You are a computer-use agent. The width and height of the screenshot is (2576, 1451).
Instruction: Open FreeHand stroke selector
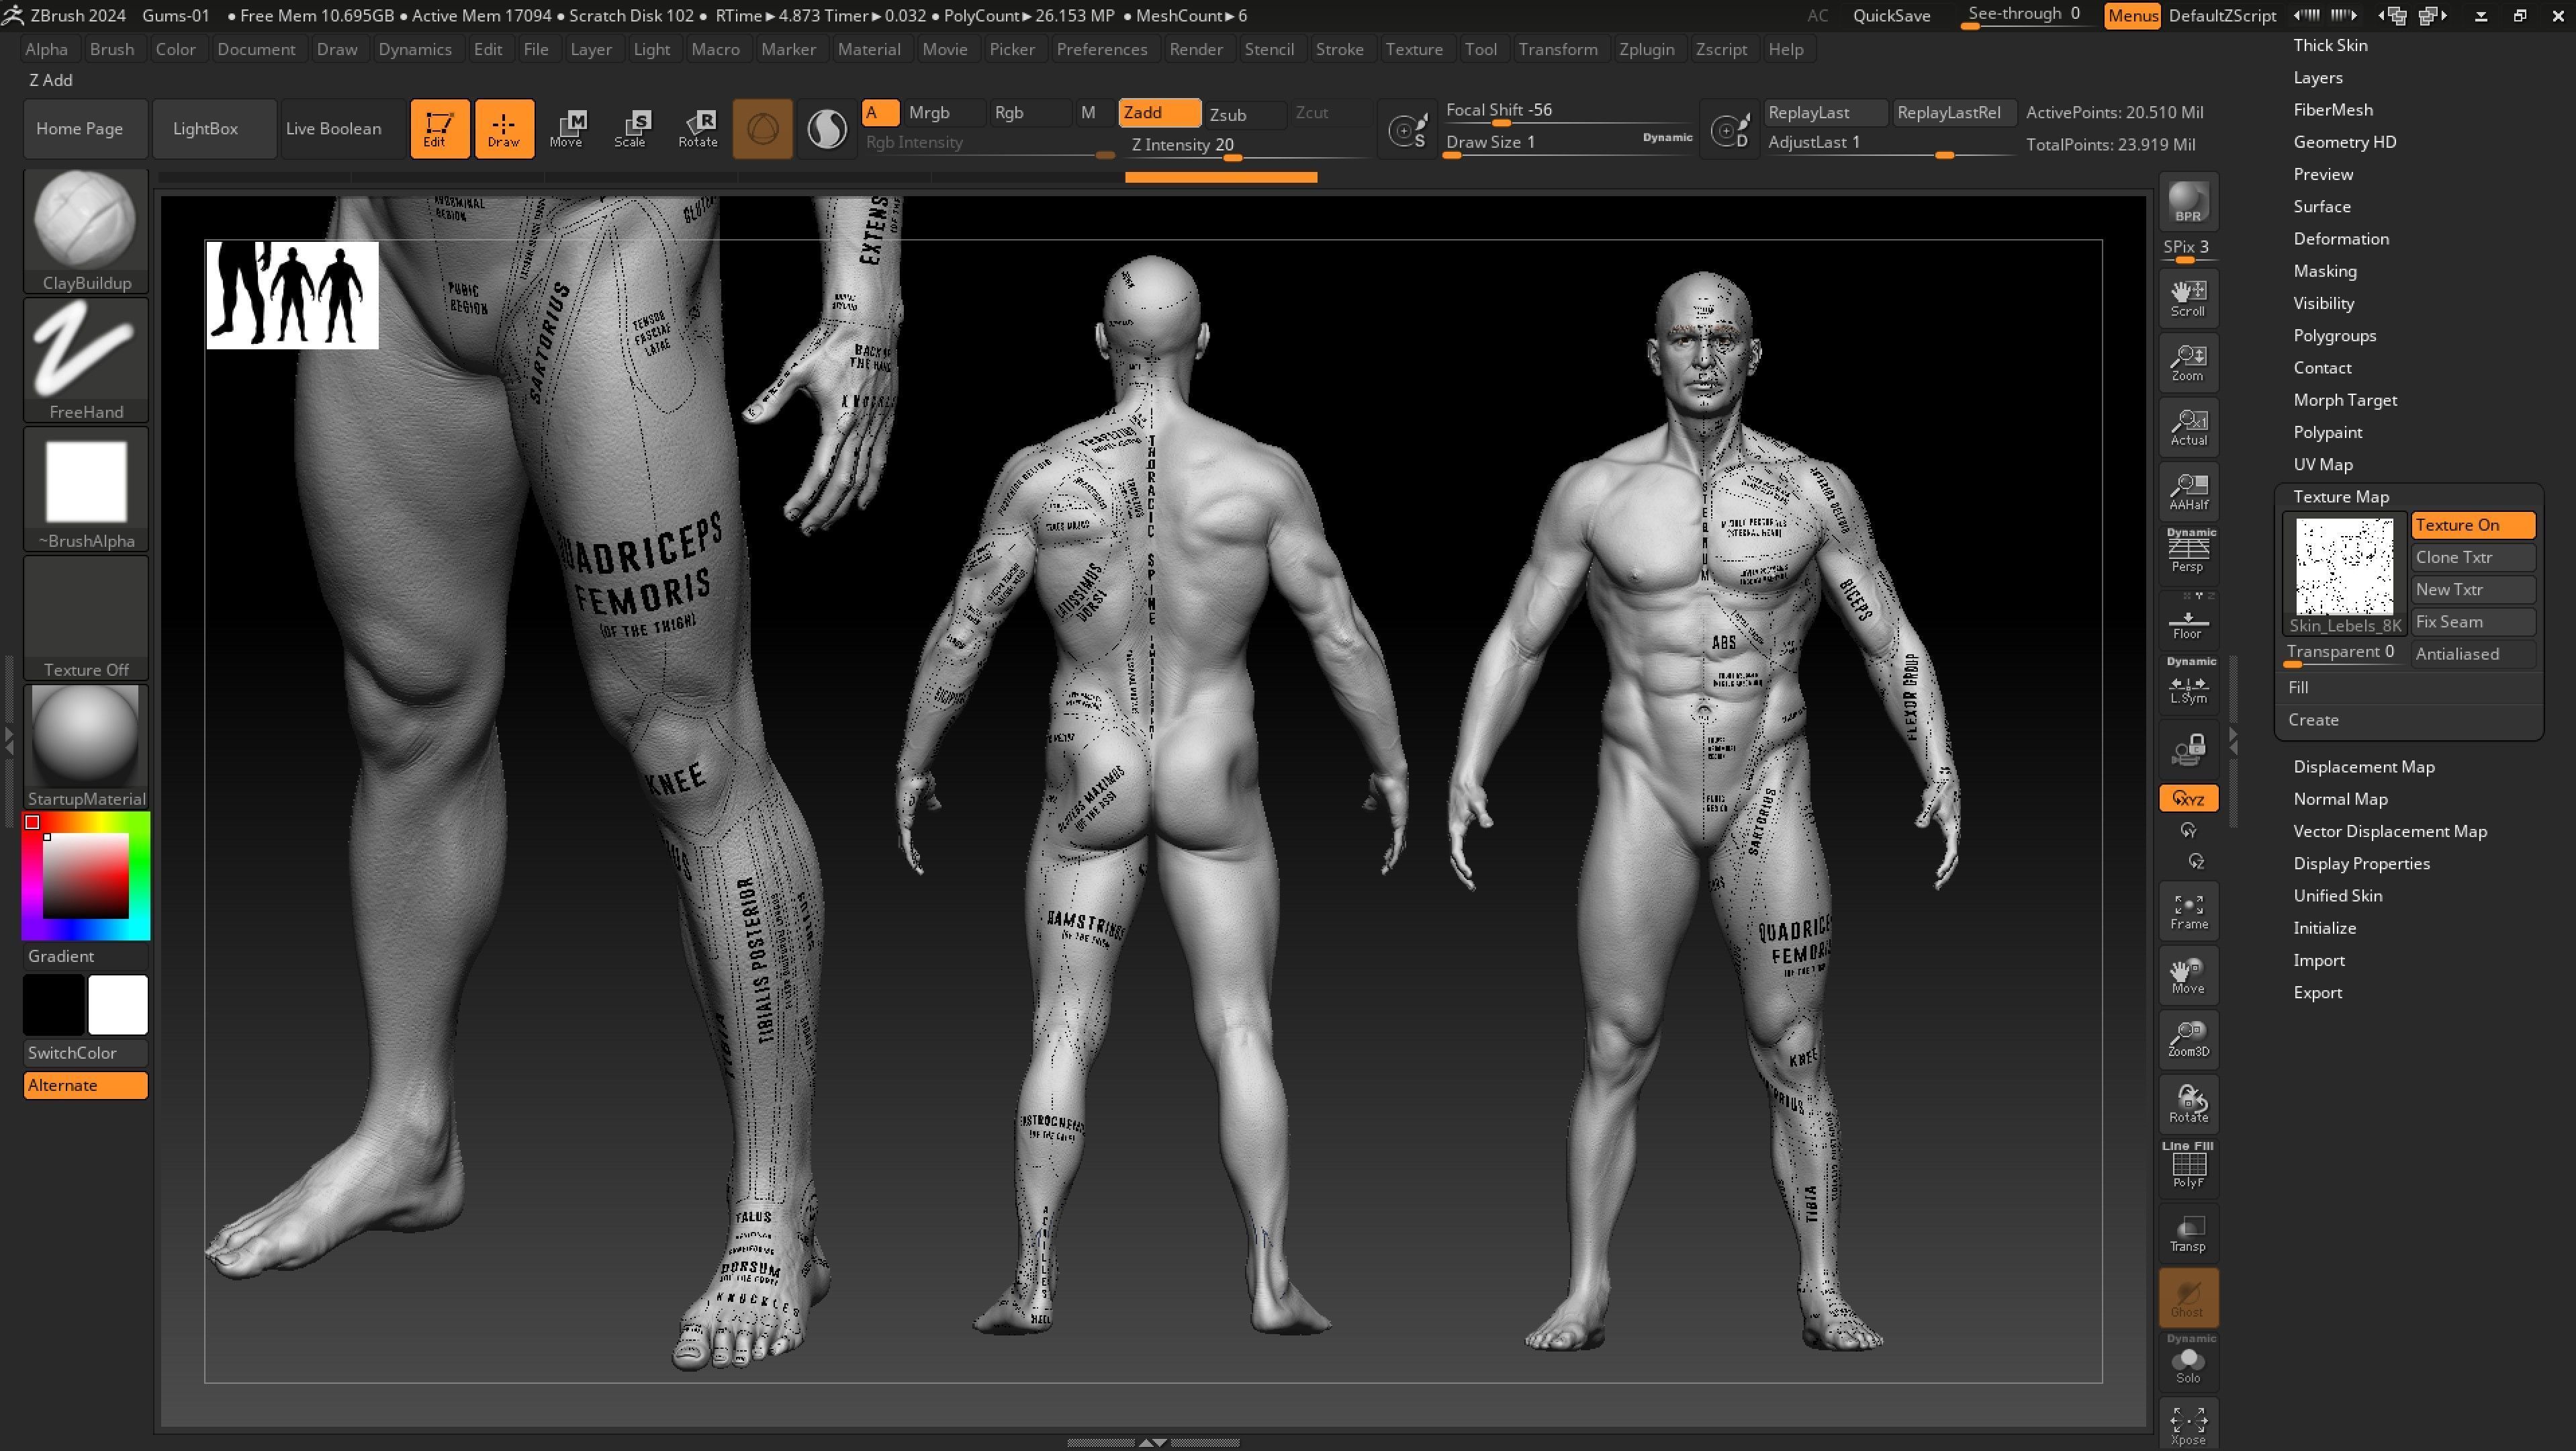pos(86,360)
